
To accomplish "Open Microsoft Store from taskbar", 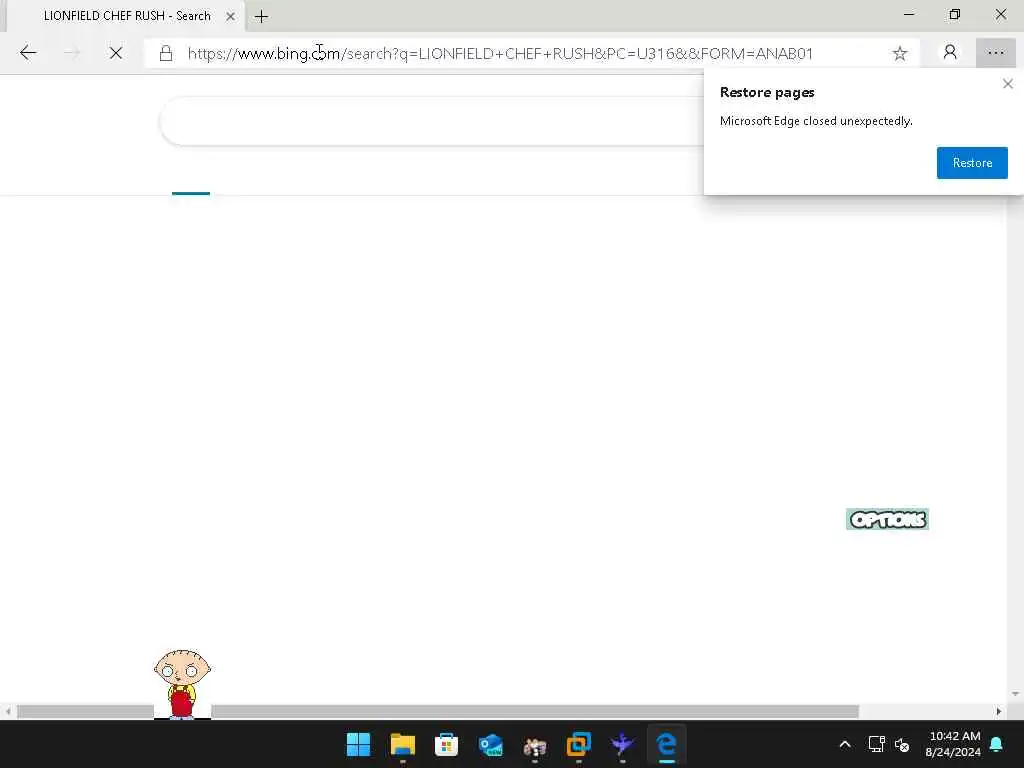I will (x=446, y=744).
